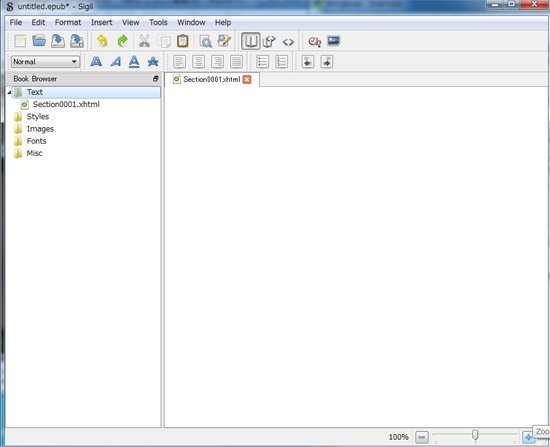Click the Insert image icon

coord(334,41)
